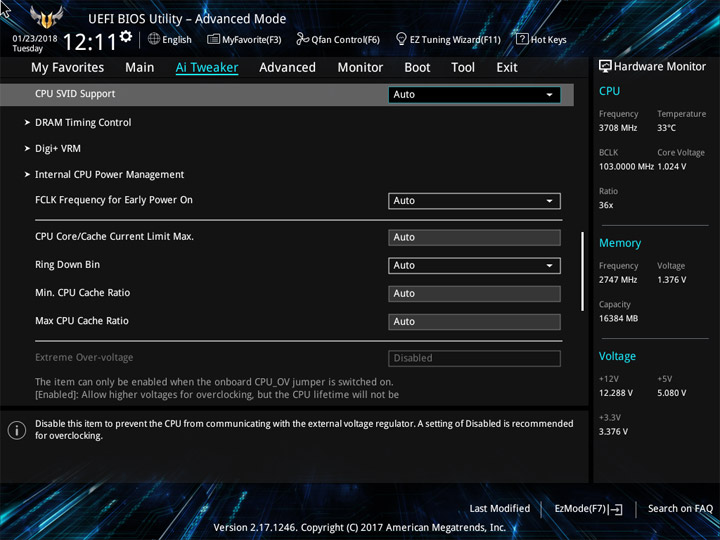Click the Extreme Over-voltage Disabled field
720x540 pixels.
tap(474, 358)
